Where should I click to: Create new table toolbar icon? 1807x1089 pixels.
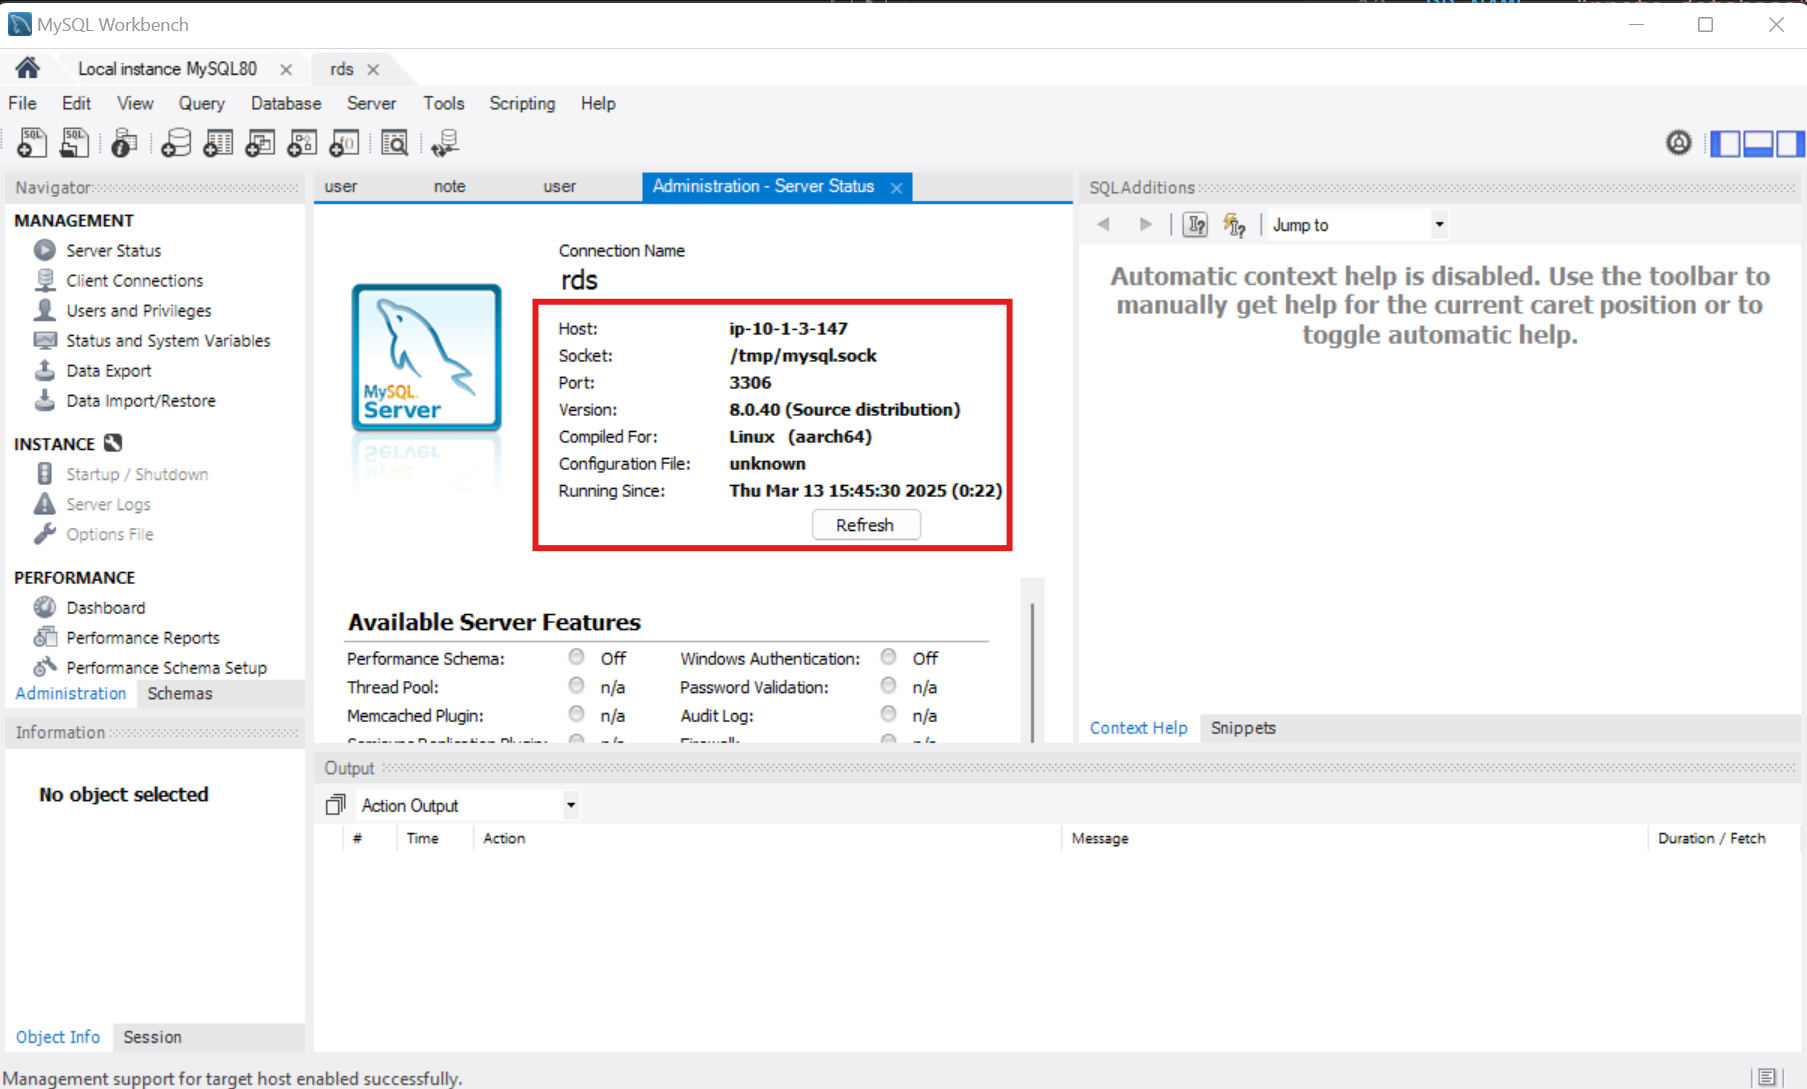tap(218, 143)
